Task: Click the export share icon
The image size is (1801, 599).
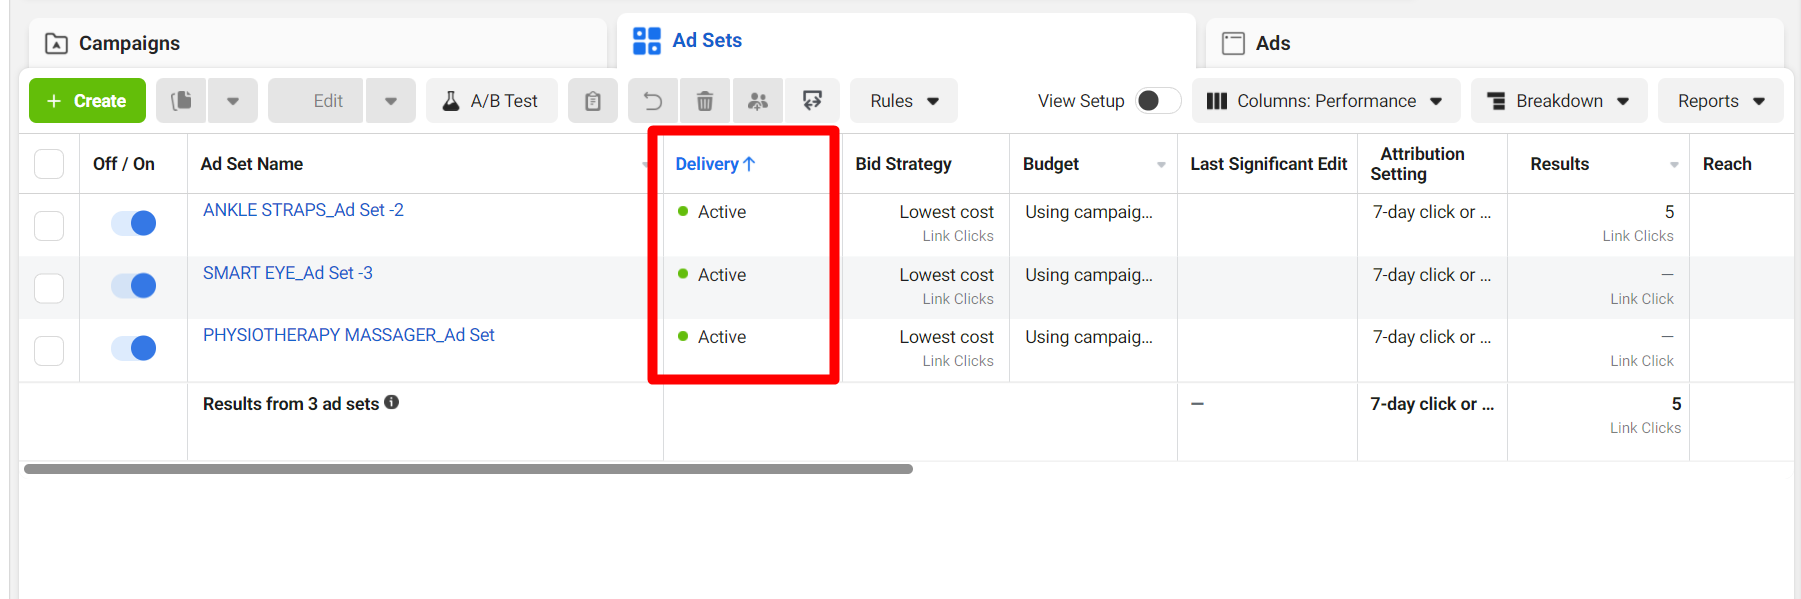Action: [812, 101]
